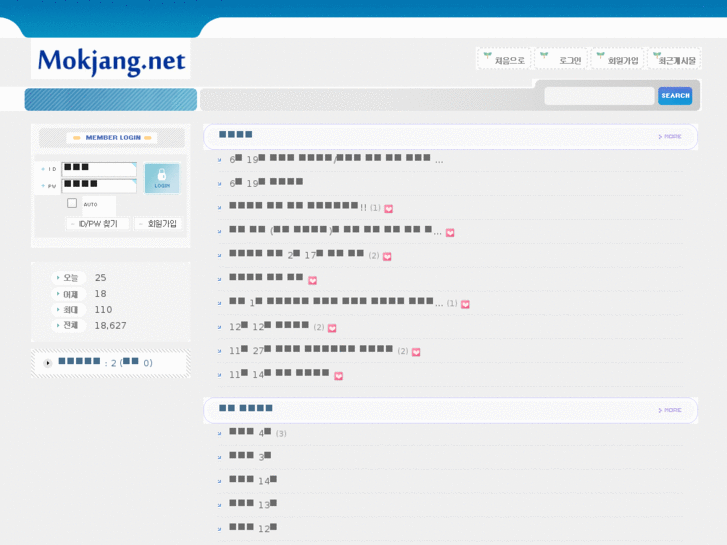Open the 회원가입 top menu item
Image resolution: width=727 pixels, height=545 pixels.
618,59
